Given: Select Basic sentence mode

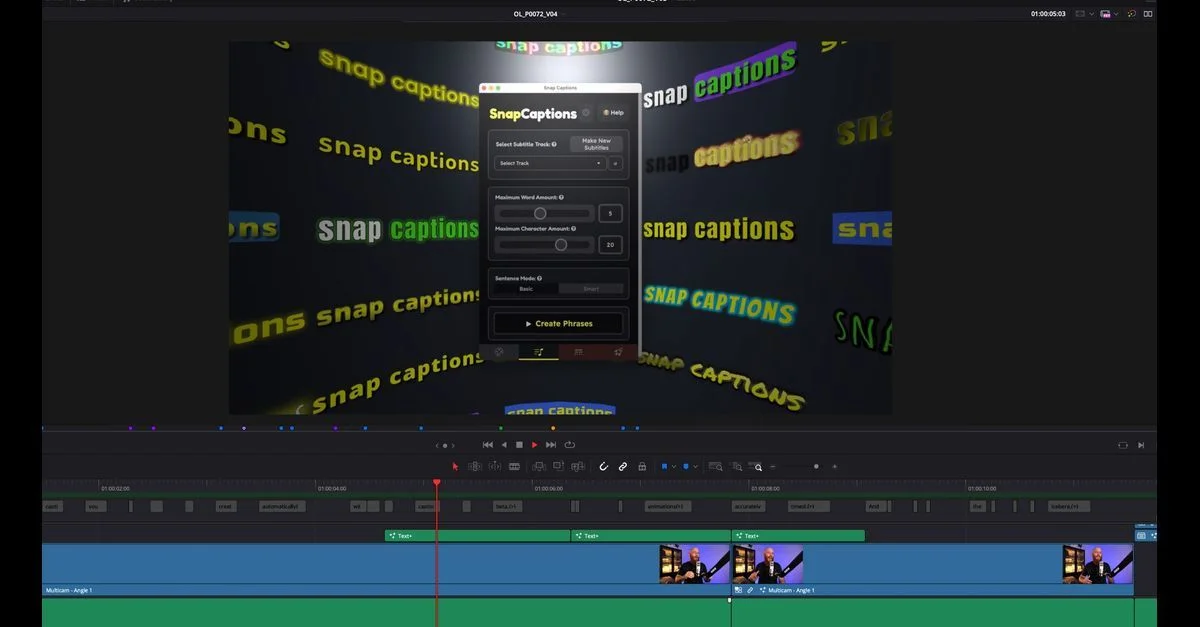Looking at the screenshot, I should pyautogui.click(x=526, y=289).
